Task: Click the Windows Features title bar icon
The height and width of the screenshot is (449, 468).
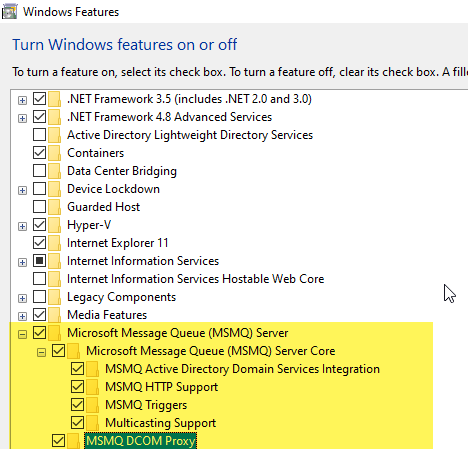Action: (x=9, y=12)
